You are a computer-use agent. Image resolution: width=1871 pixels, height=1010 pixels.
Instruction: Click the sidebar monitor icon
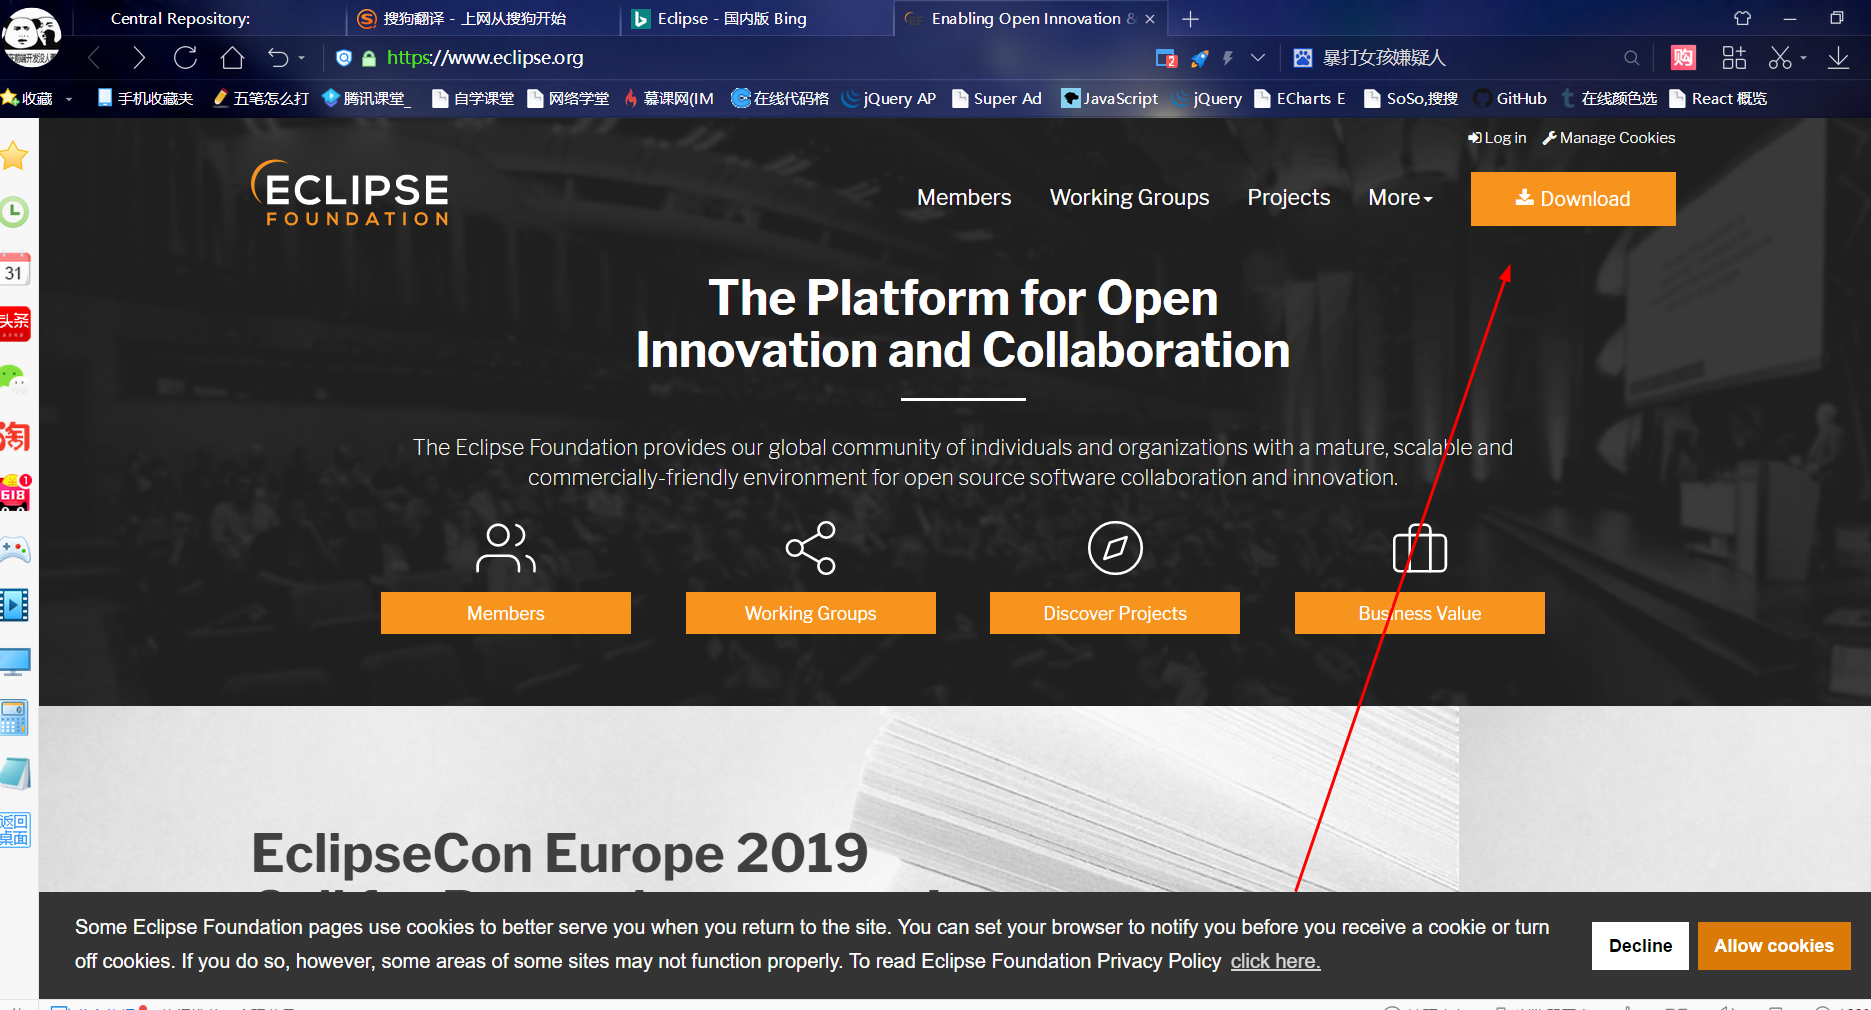click(x=15, y=661)
